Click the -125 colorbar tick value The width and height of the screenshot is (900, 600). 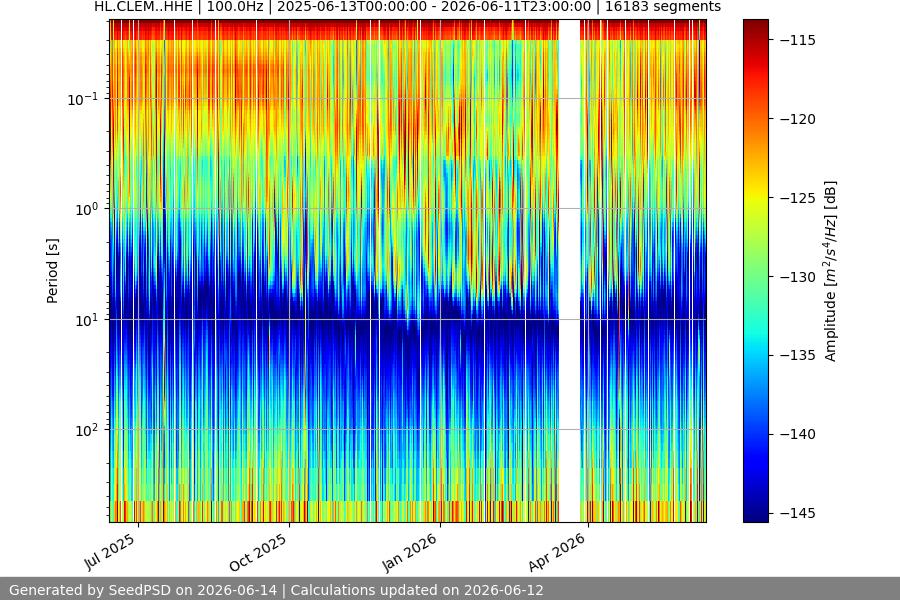[798, 198]
